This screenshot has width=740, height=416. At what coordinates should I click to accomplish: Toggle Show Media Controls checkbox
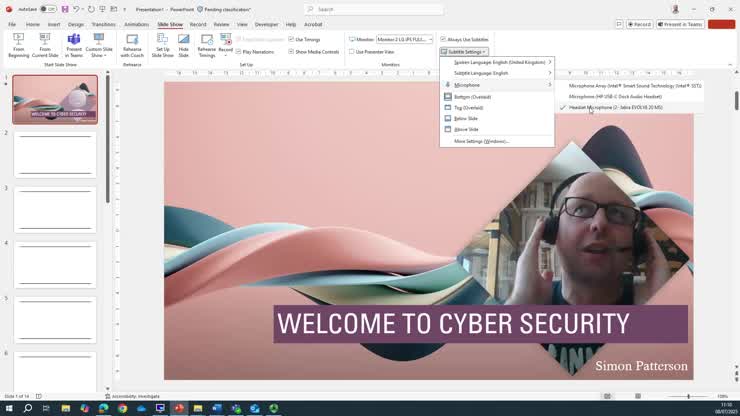coord(314,52)
